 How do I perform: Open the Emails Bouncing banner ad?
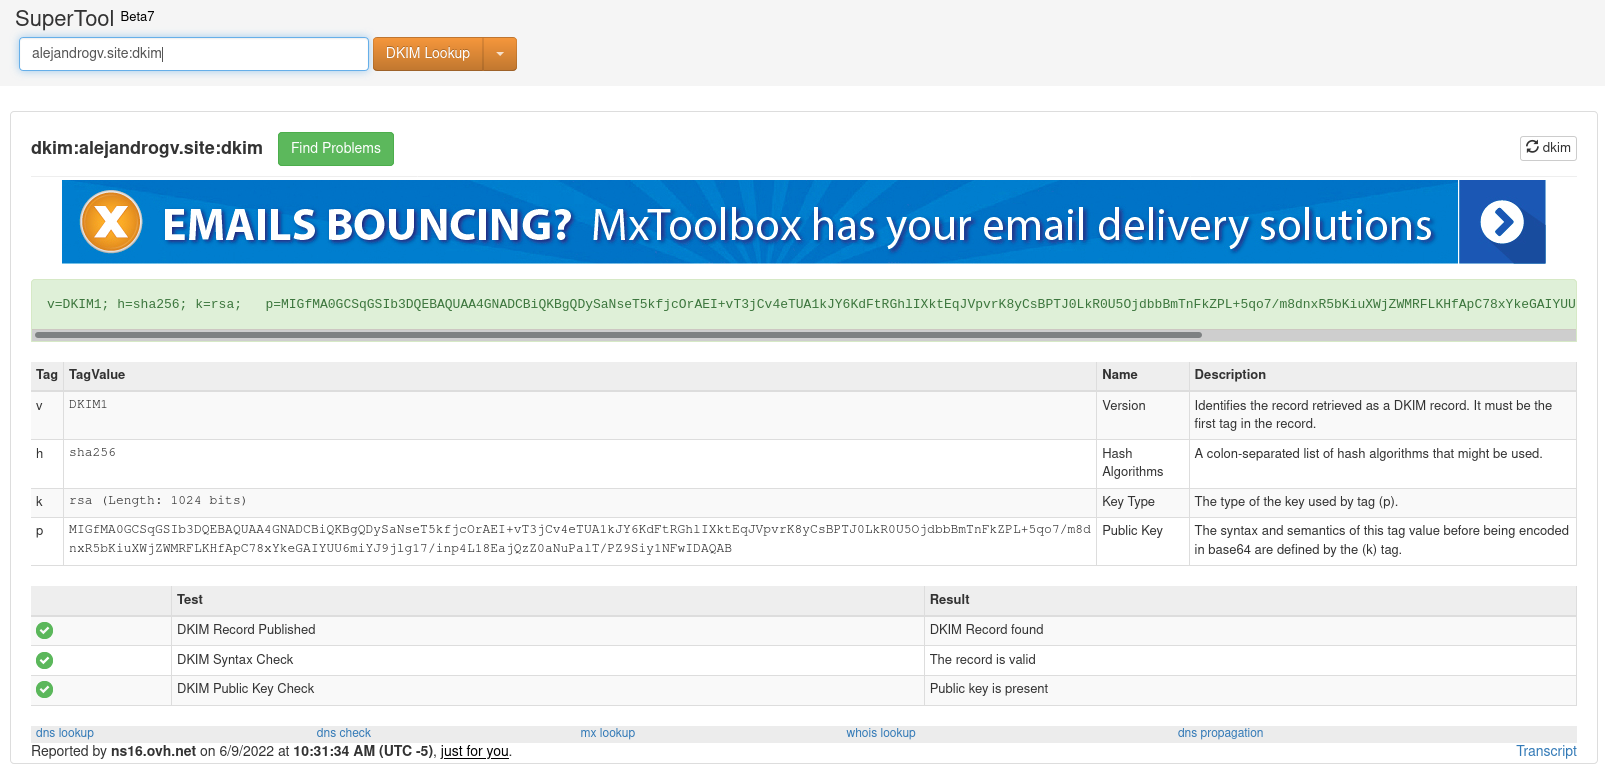(803, 222)
